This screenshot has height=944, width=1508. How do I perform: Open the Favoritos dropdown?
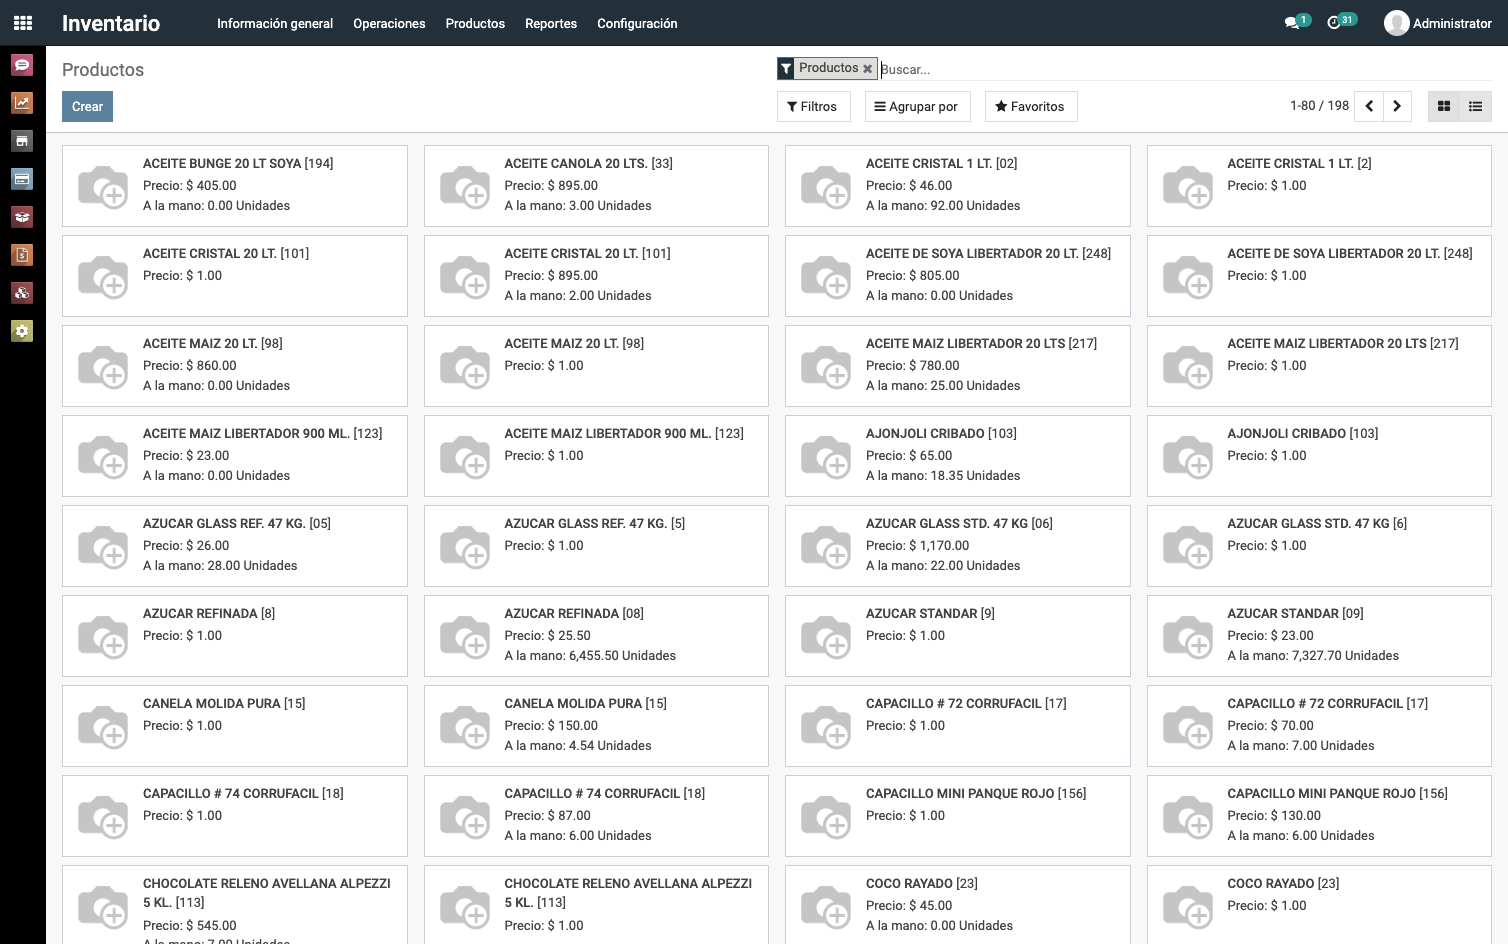point(1031,107)
